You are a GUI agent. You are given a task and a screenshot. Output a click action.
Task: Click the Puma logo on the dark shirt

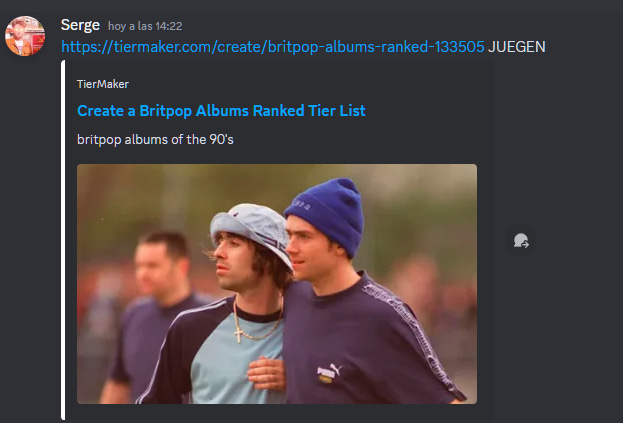click(329, 373)
